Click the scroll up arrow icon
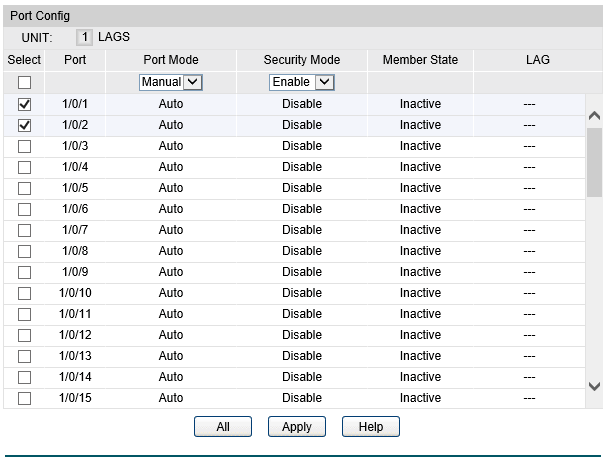The height and width of the screenshot is (461, 606). [x=594, y=116]
